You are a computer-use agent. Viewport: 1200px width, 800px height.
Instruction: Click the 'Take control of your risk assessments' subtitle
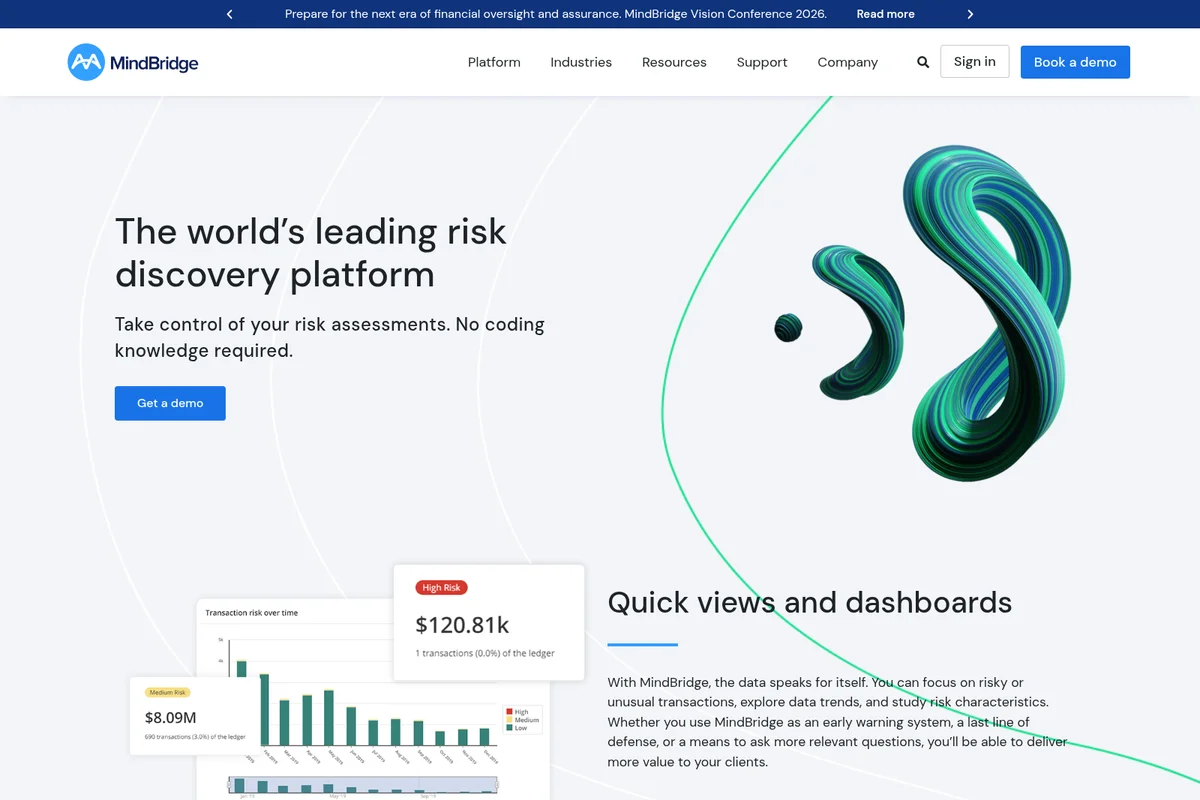pyautogui.click(x=330, y=337)
